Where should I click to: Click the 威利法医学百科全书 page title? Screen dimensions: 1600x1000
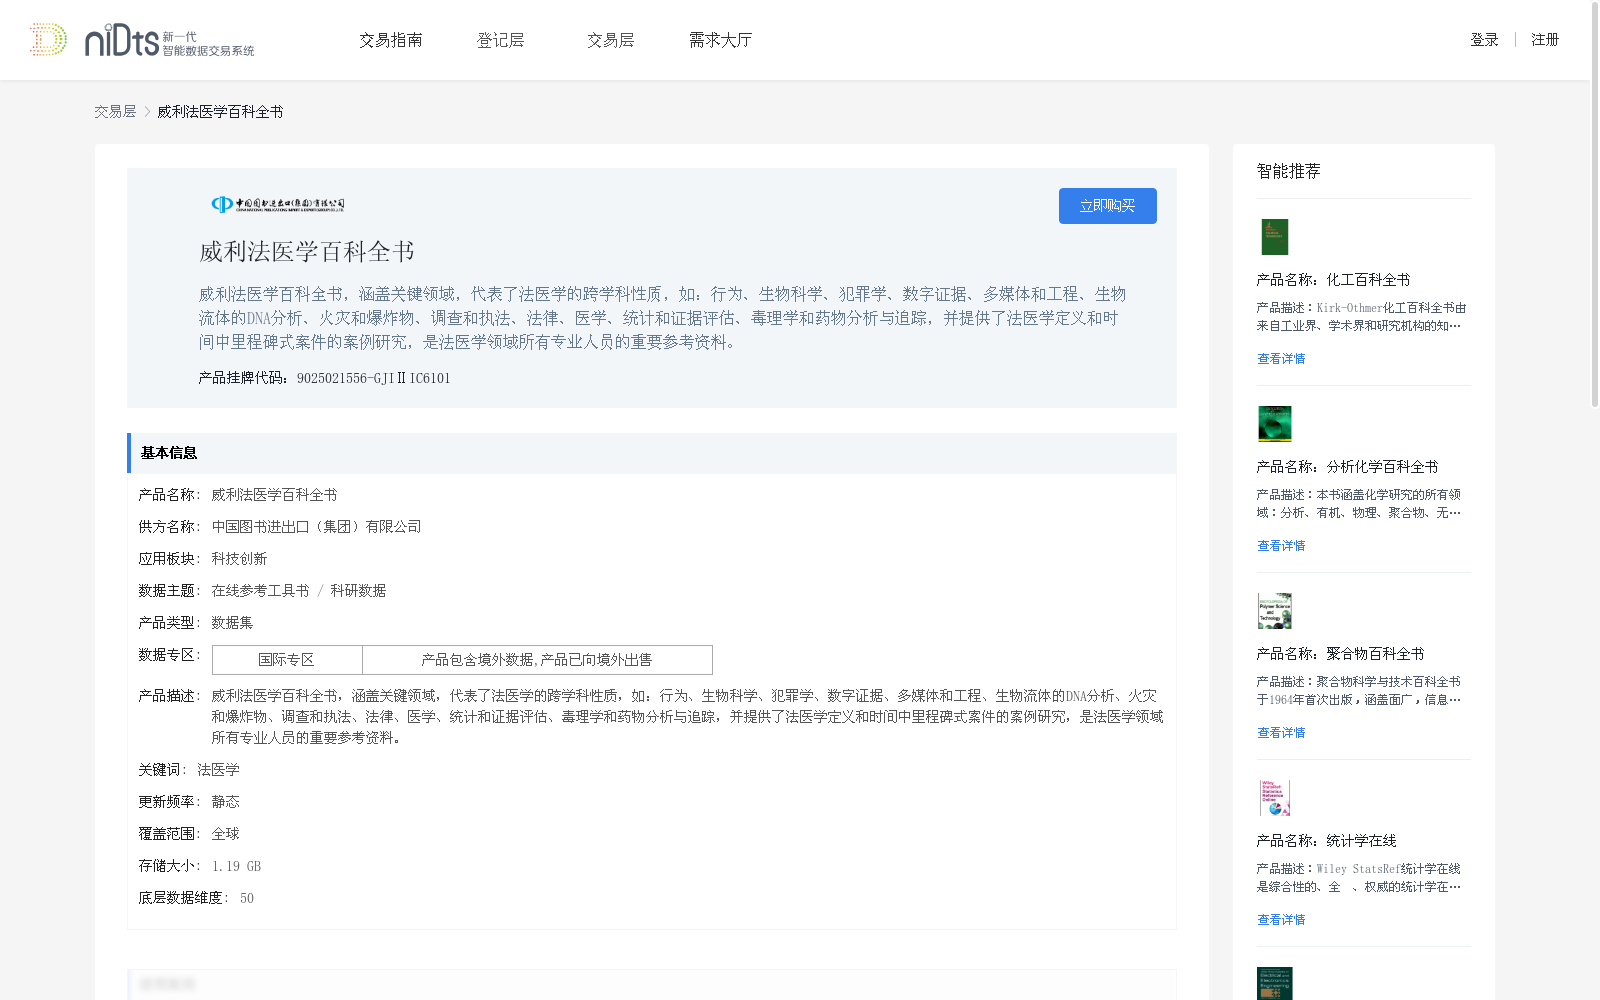tap(306, 252)
